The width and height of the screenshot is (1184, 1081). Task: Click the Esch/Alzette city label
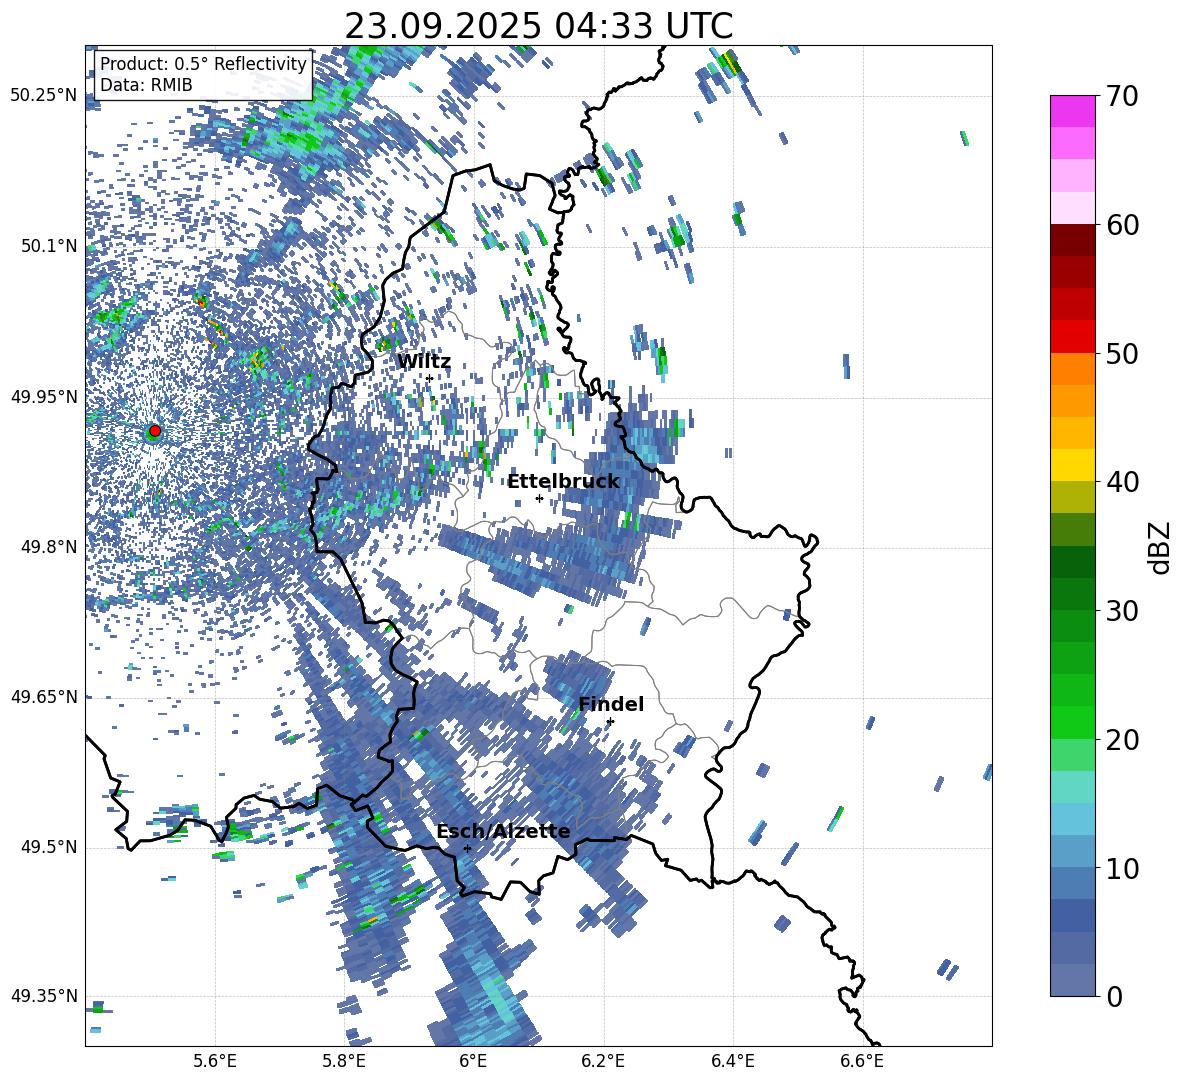pos(503,832)
